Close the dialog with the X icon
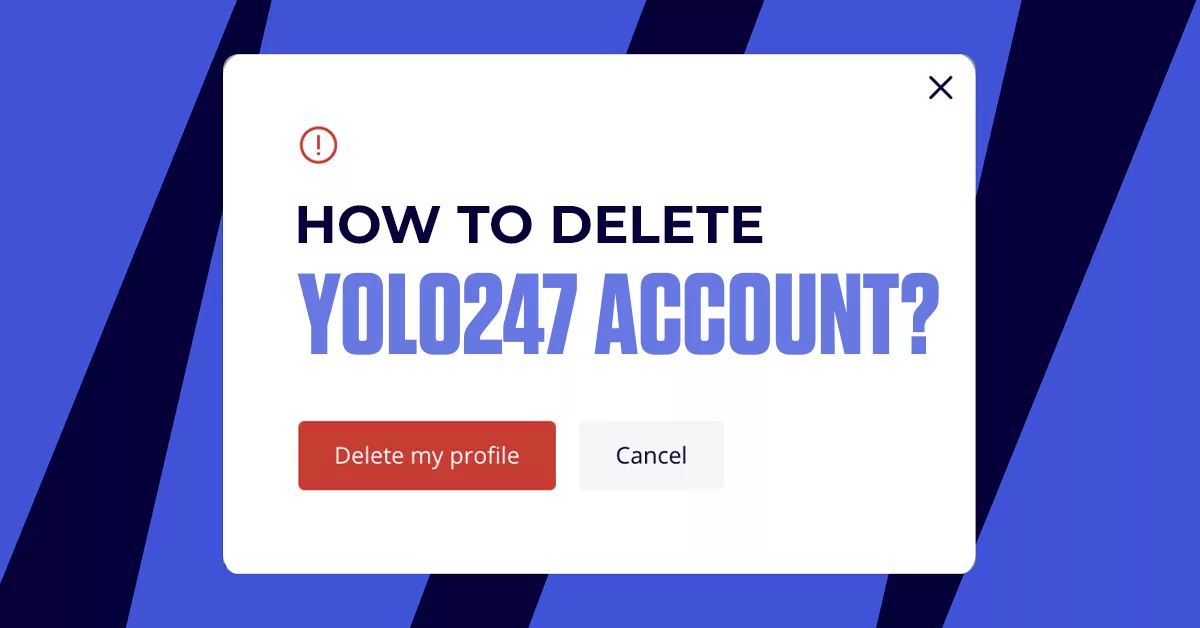The height and width of the screenshot is (628, 1200). pyautogui.click(x=940, y=88)
